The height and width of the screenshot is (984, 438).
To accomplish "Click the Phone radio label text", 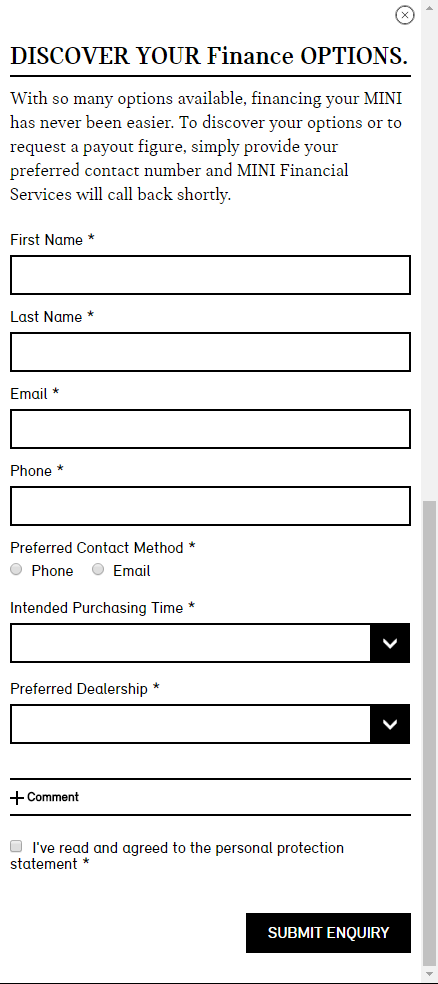I will pyautogui.click(x=52, y=571).
